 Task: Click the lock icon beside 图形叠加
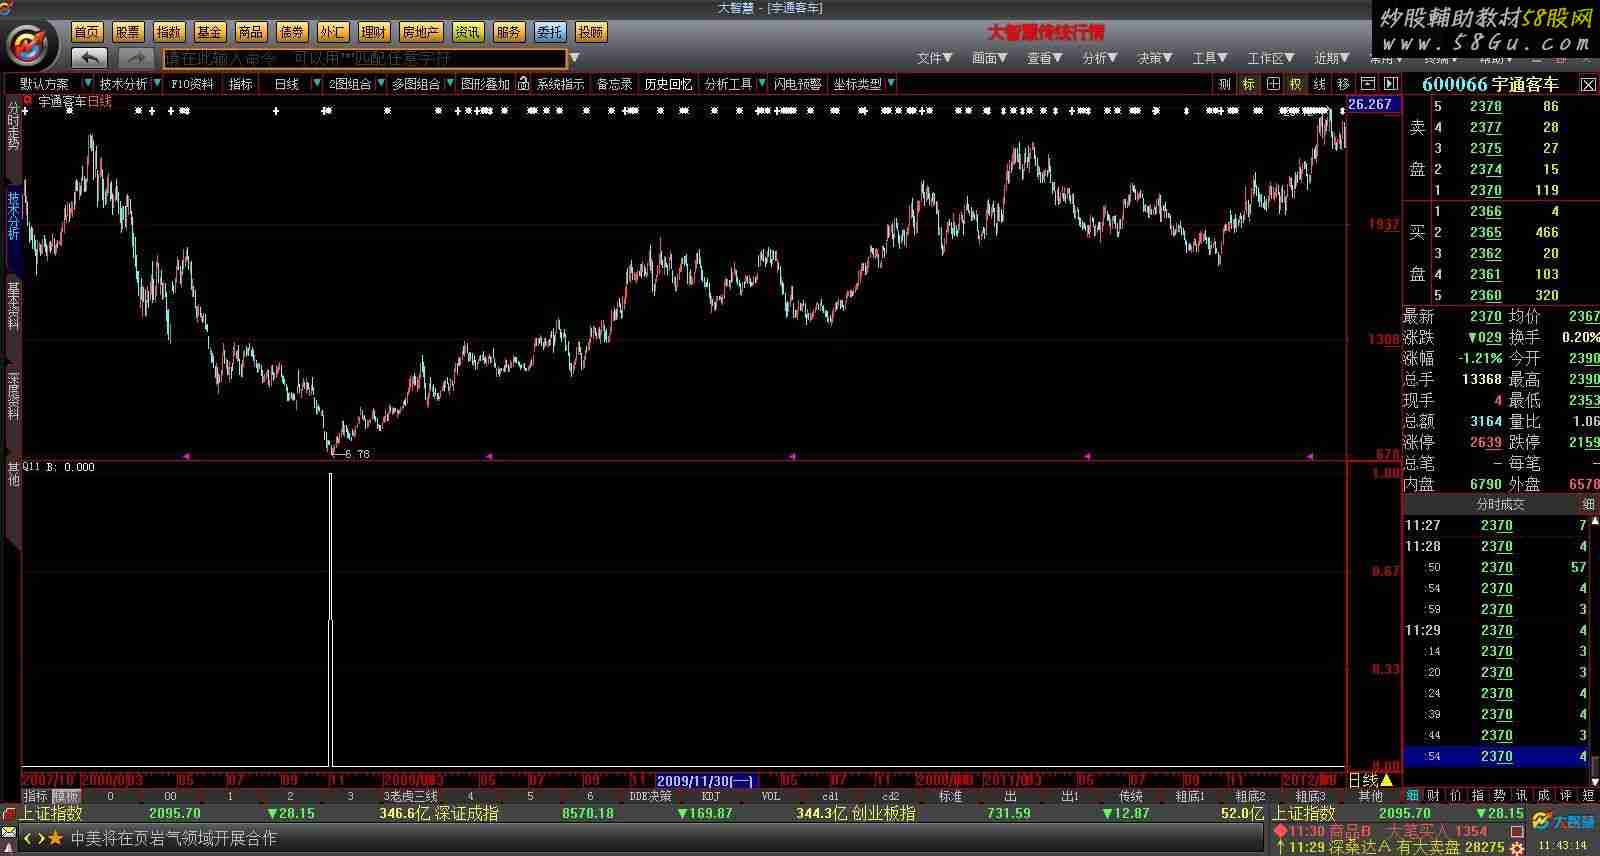pyautogui.click(x=523, y=83)
